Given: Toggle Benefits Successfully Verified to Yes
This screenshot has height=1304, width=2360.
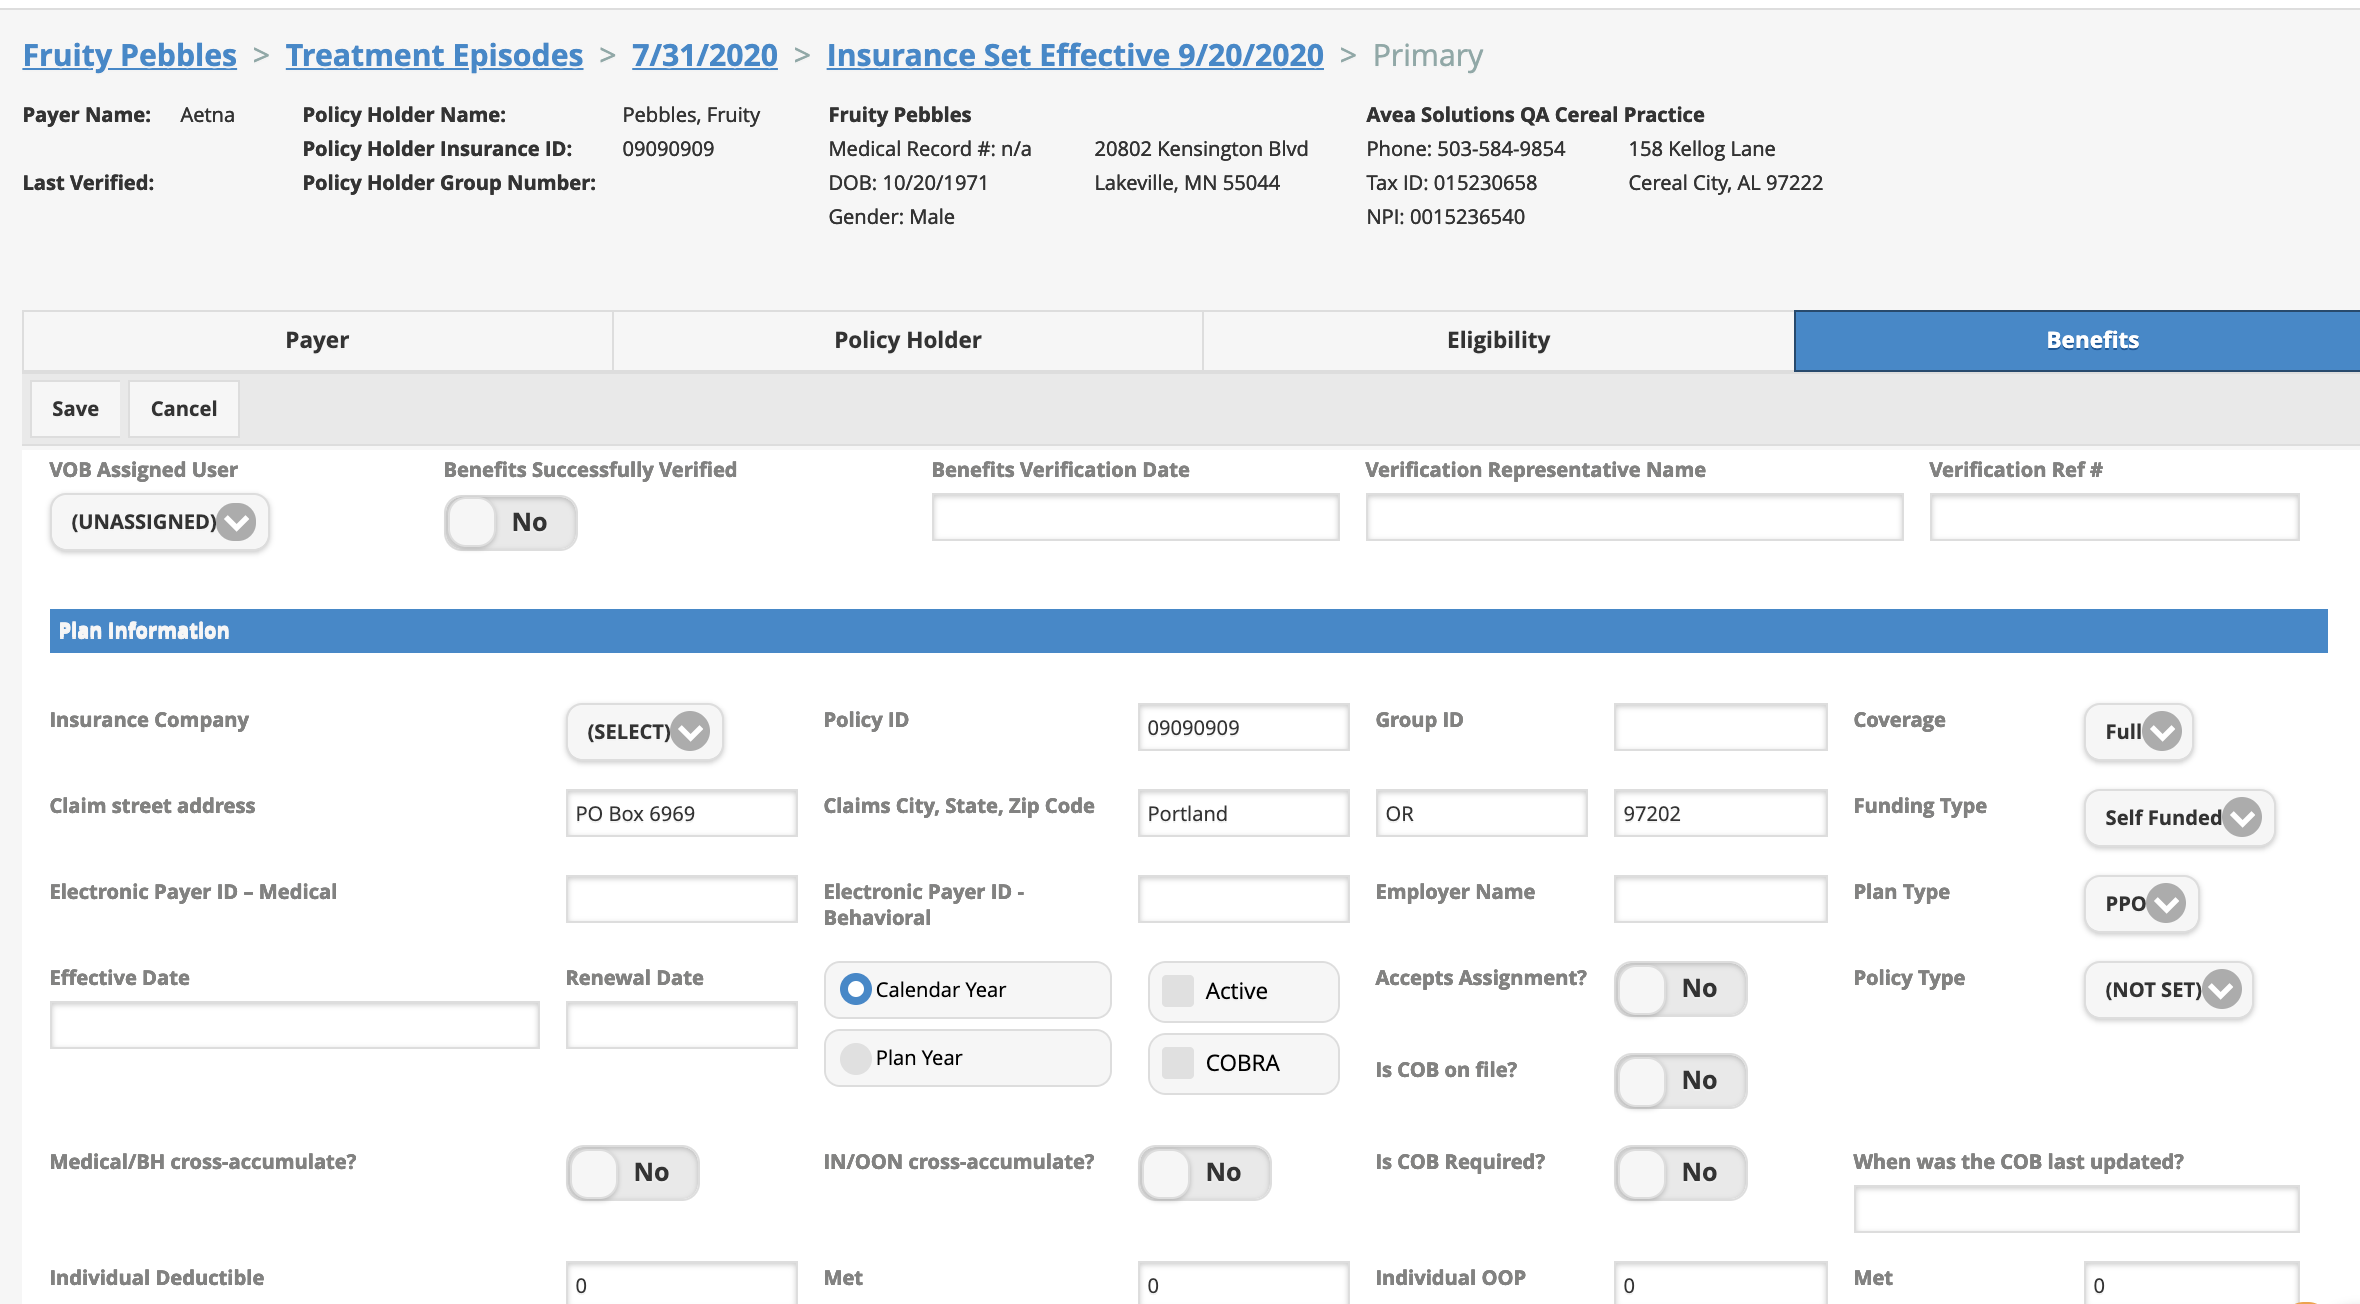Looking at the screenshot, I should click(509, 522).
